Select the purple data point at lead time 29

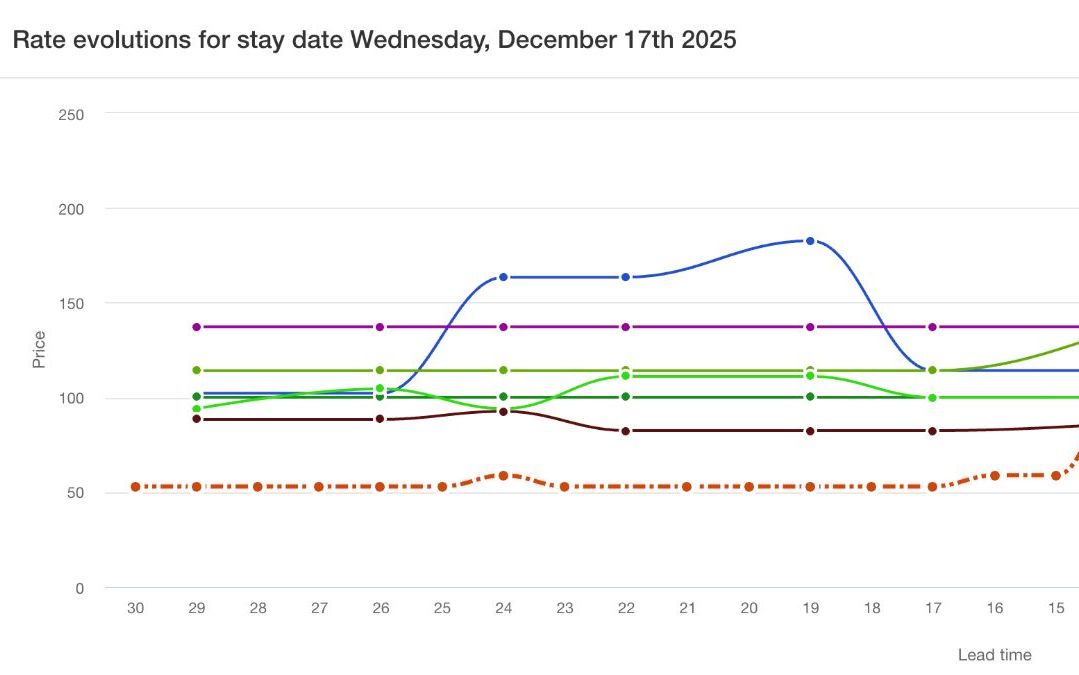pyautogui.click(x=197, y=327)
